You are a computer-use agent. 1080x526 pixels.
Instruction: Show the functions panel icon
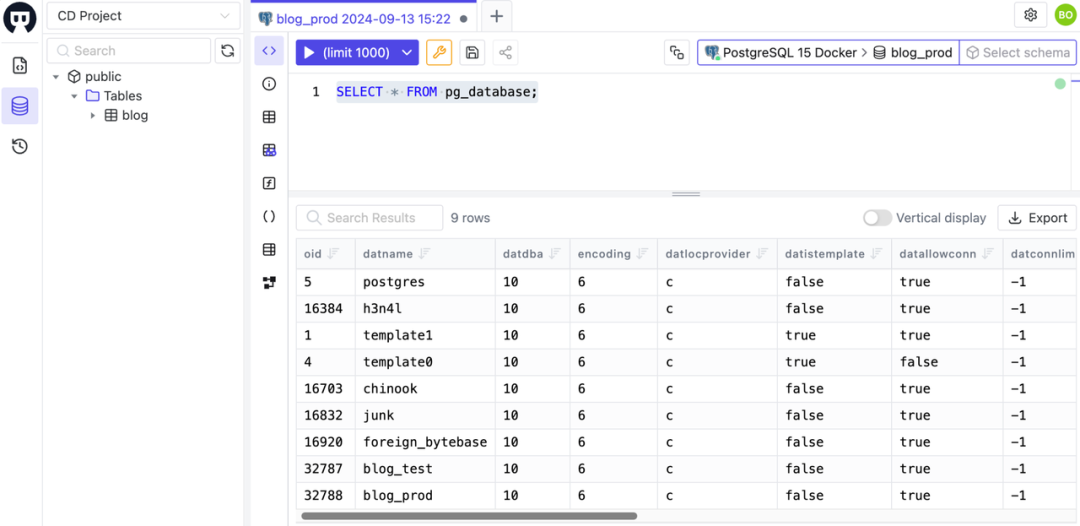269,183
